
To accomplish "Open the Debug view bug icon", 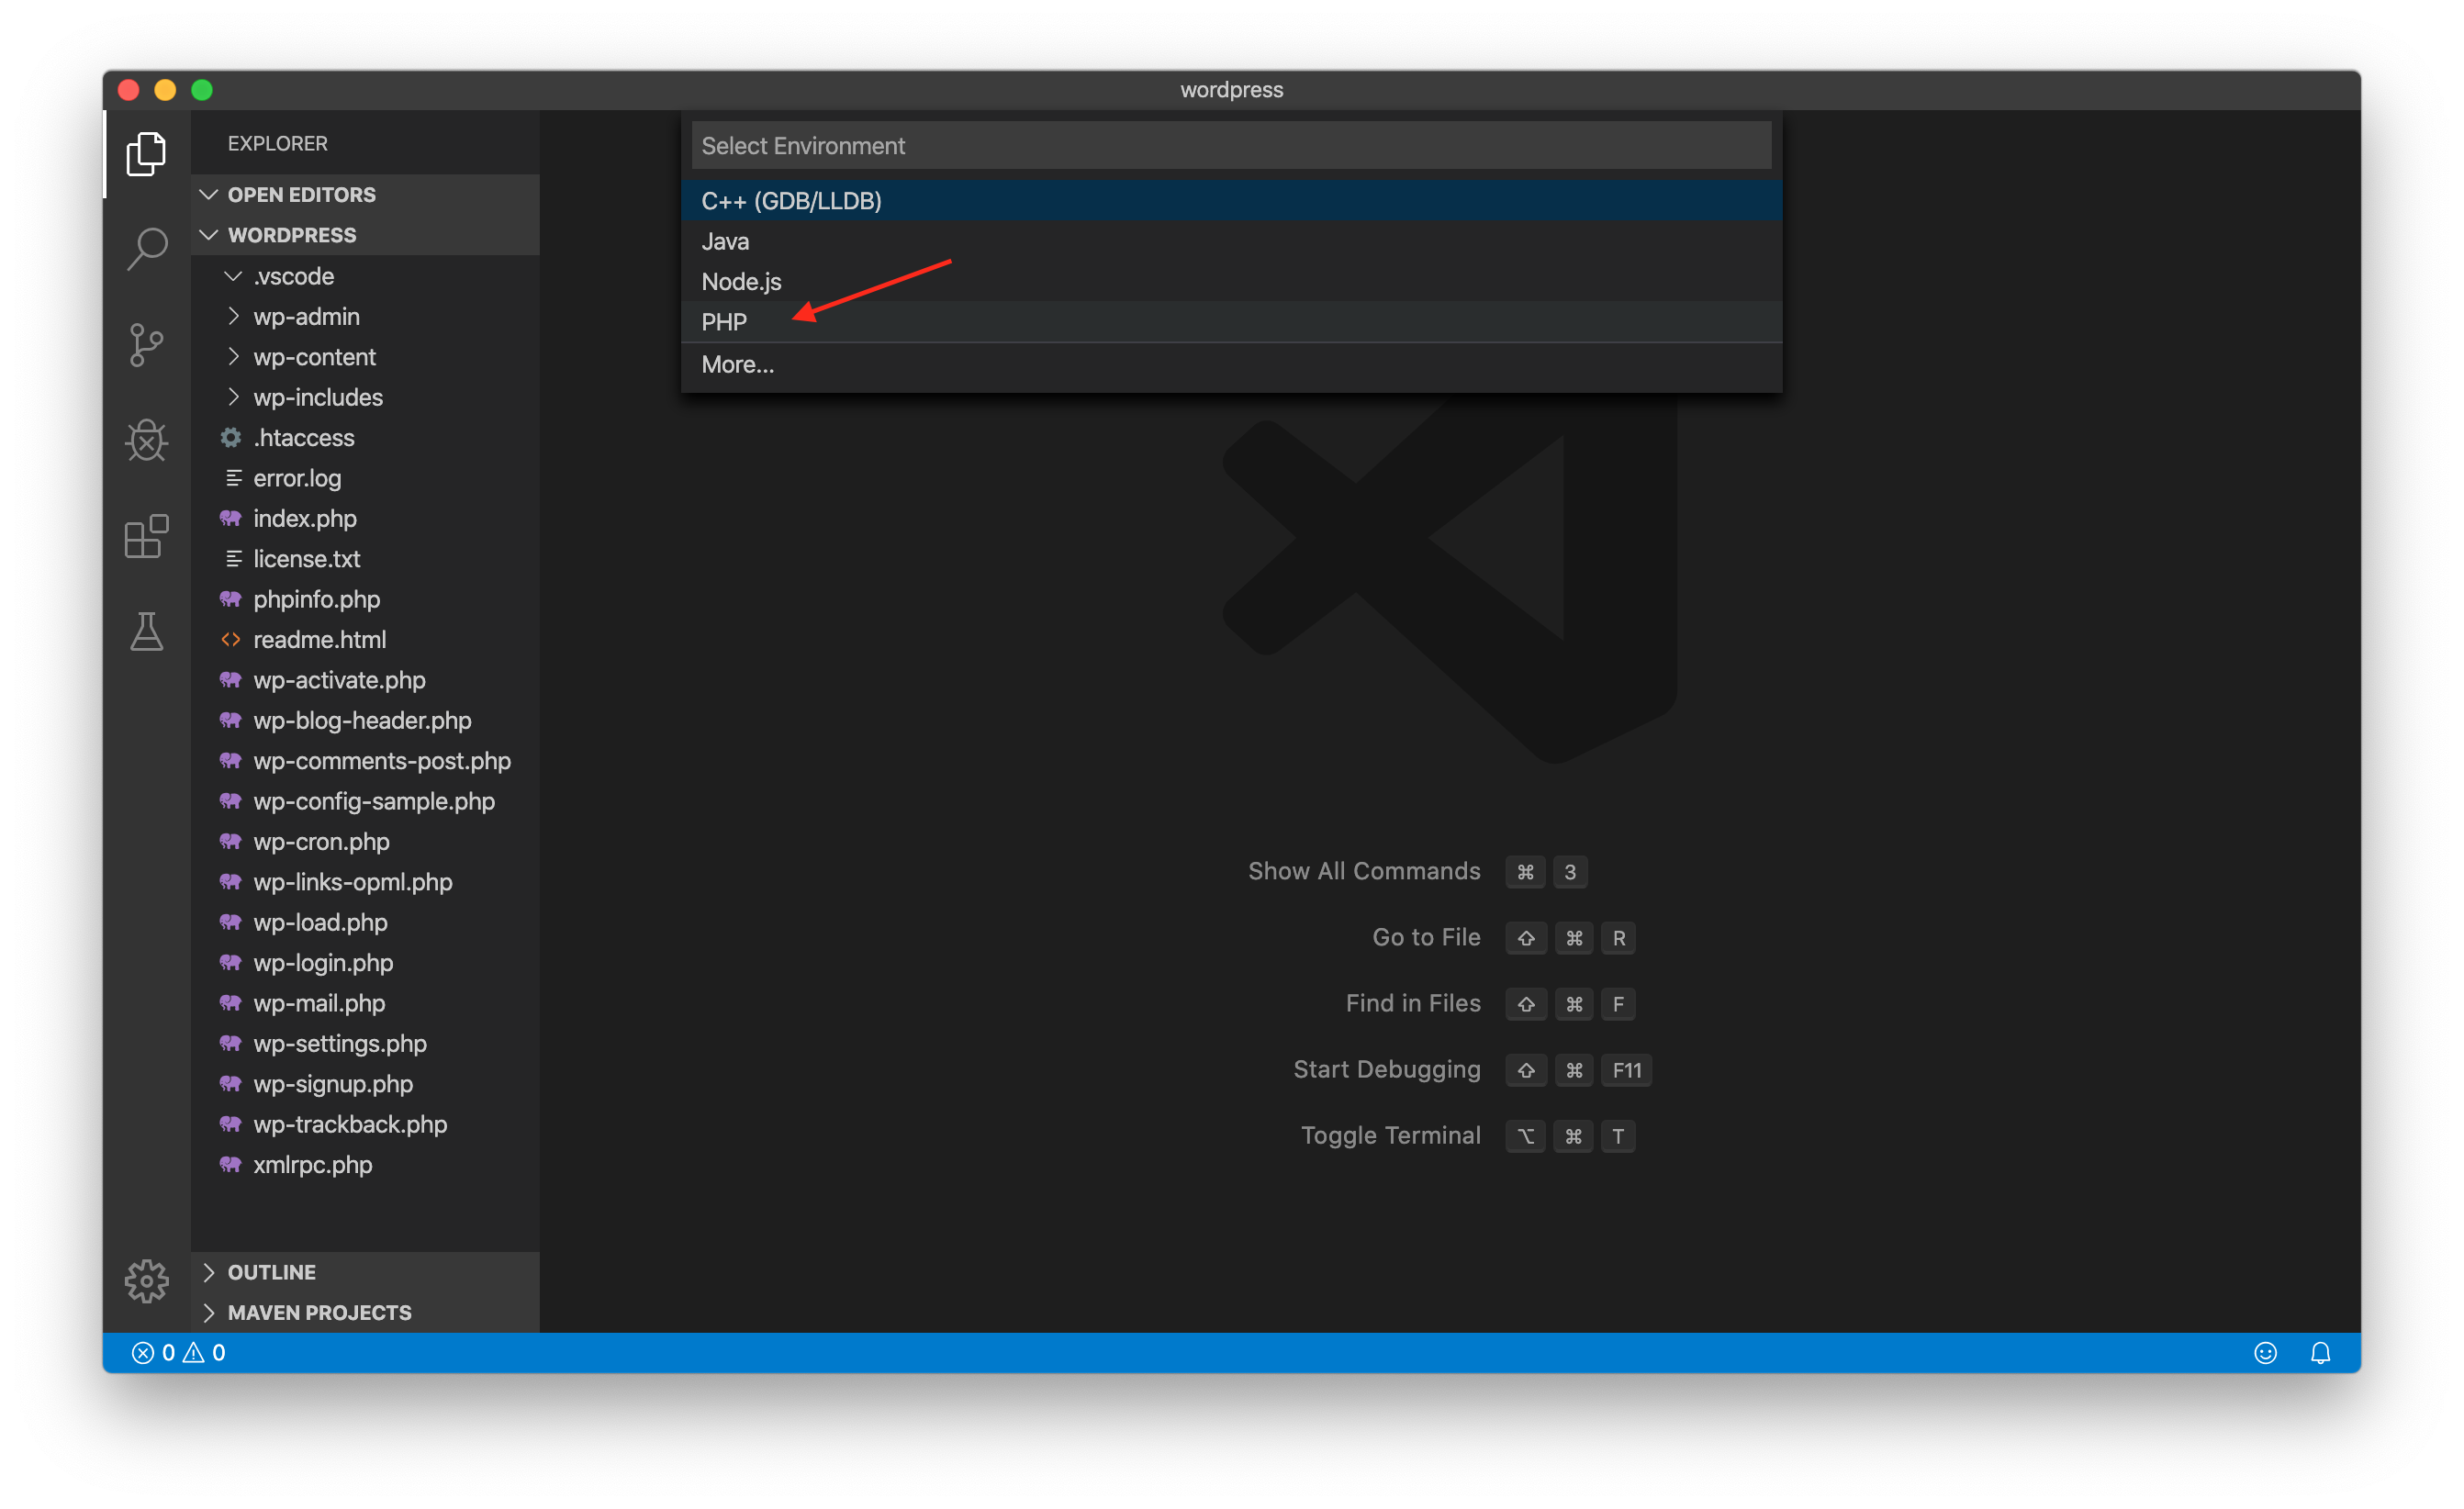I will (x=146, y=440).
